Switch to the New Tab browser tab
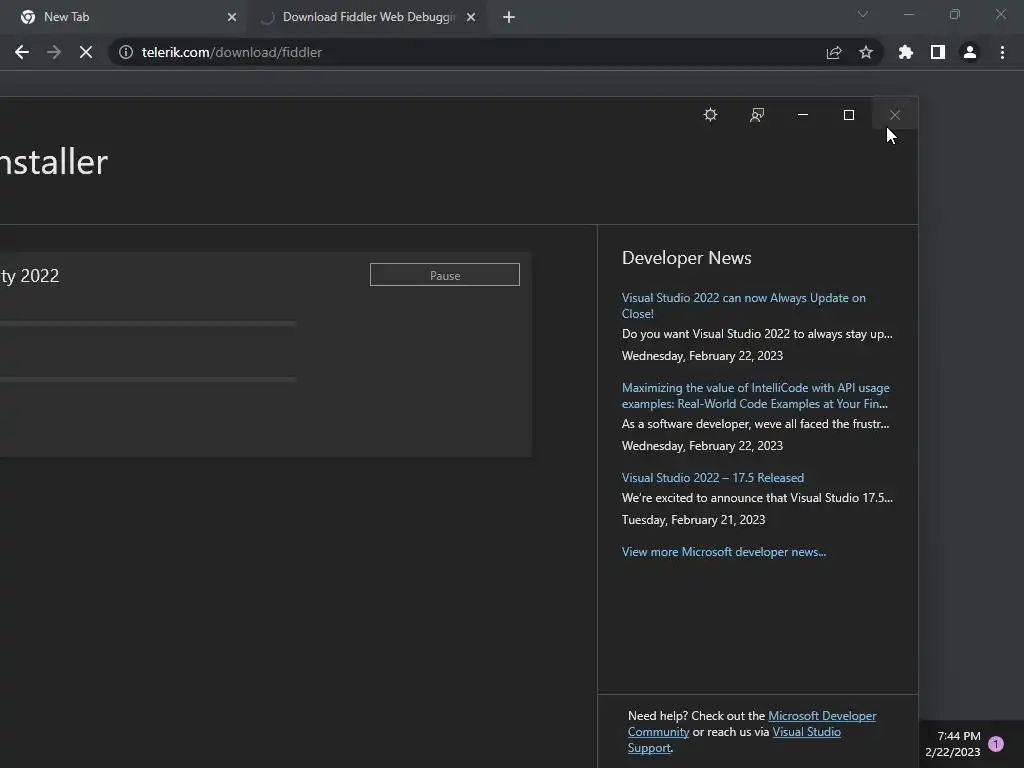Viewport: 1024px width, 768px height. coord(124,17)
